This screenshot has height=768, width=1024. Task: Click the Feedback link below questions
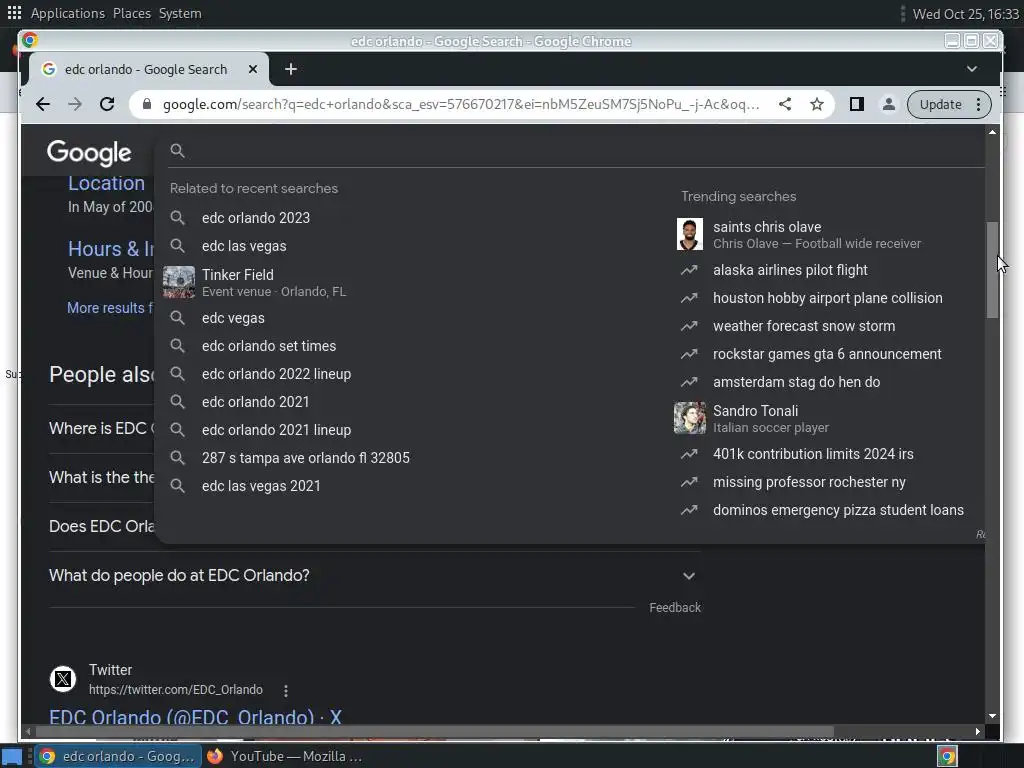click(675, 608)
